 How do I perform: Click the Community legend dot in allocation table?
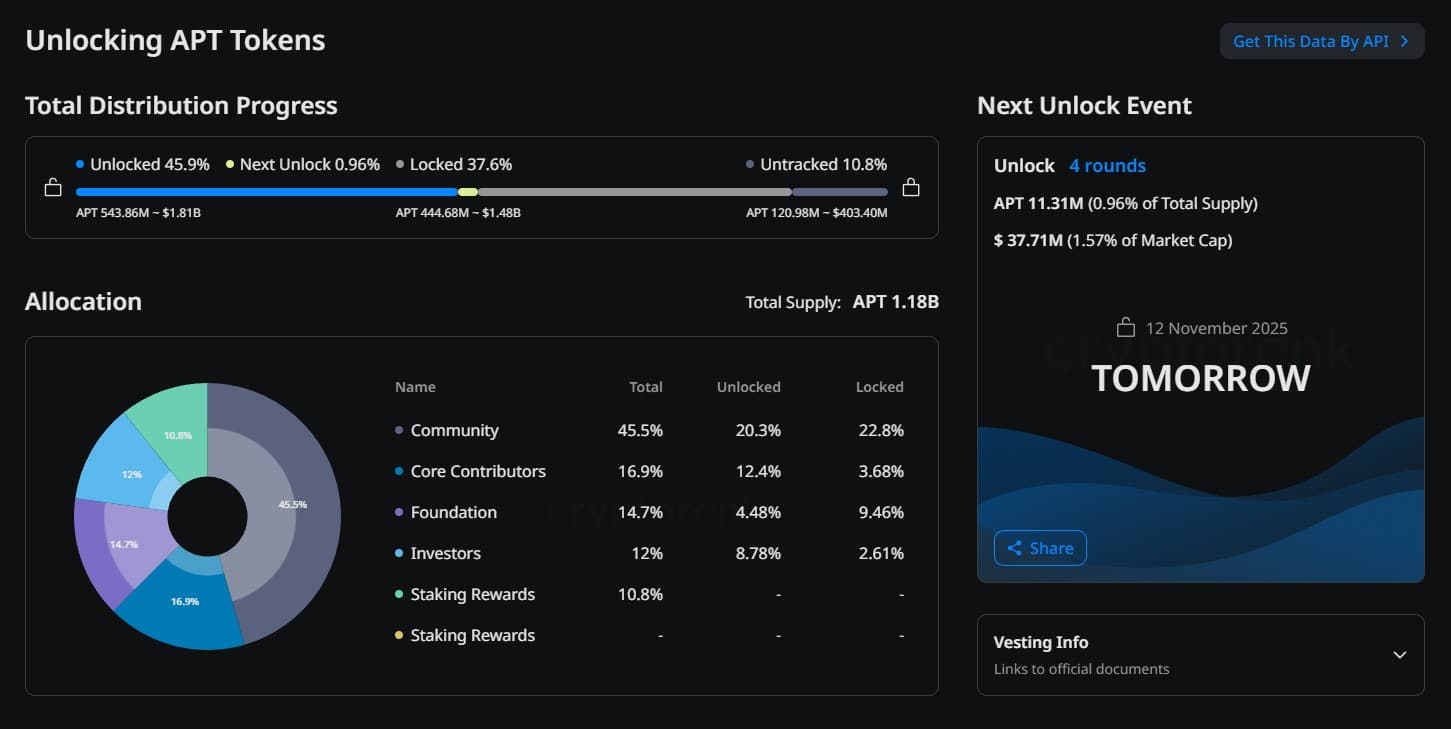click(x=400, y=431)
